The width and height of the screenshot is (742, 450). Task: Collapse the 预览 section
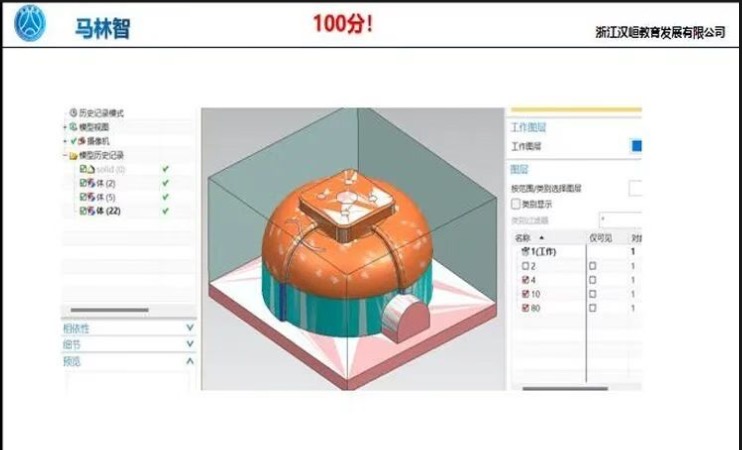coord(189,361)
